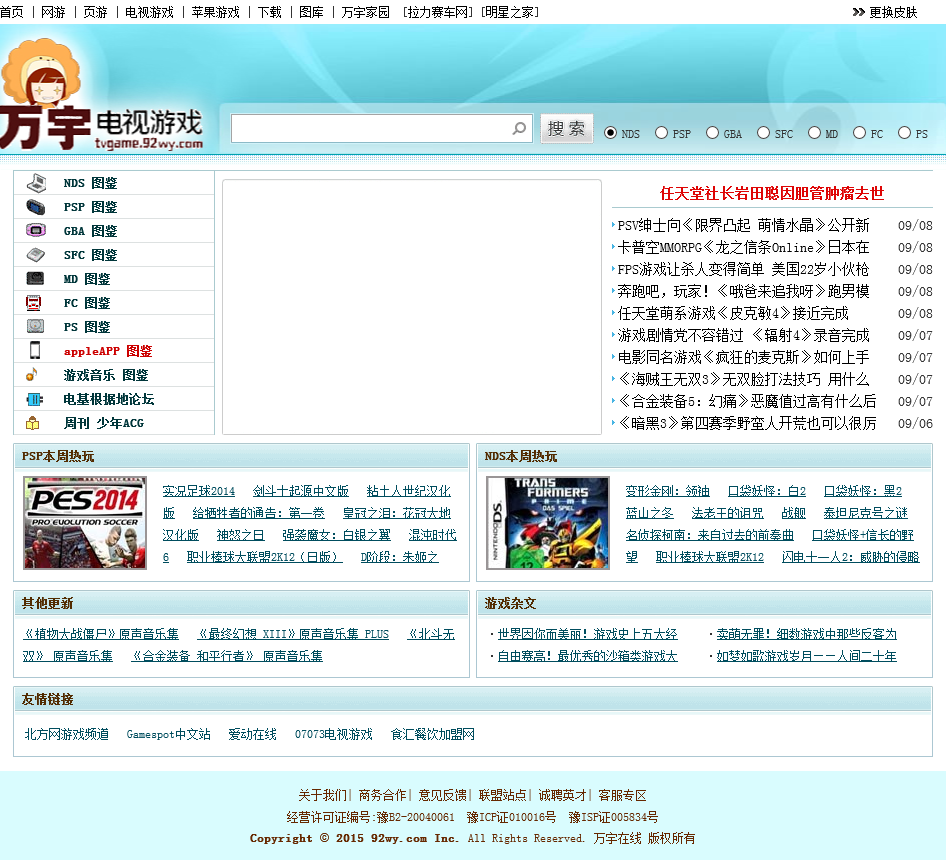Click the 万宇电视游戏 site logo
Image resolution: width=946 pixels, height=860 pixels.
[101, 95]
